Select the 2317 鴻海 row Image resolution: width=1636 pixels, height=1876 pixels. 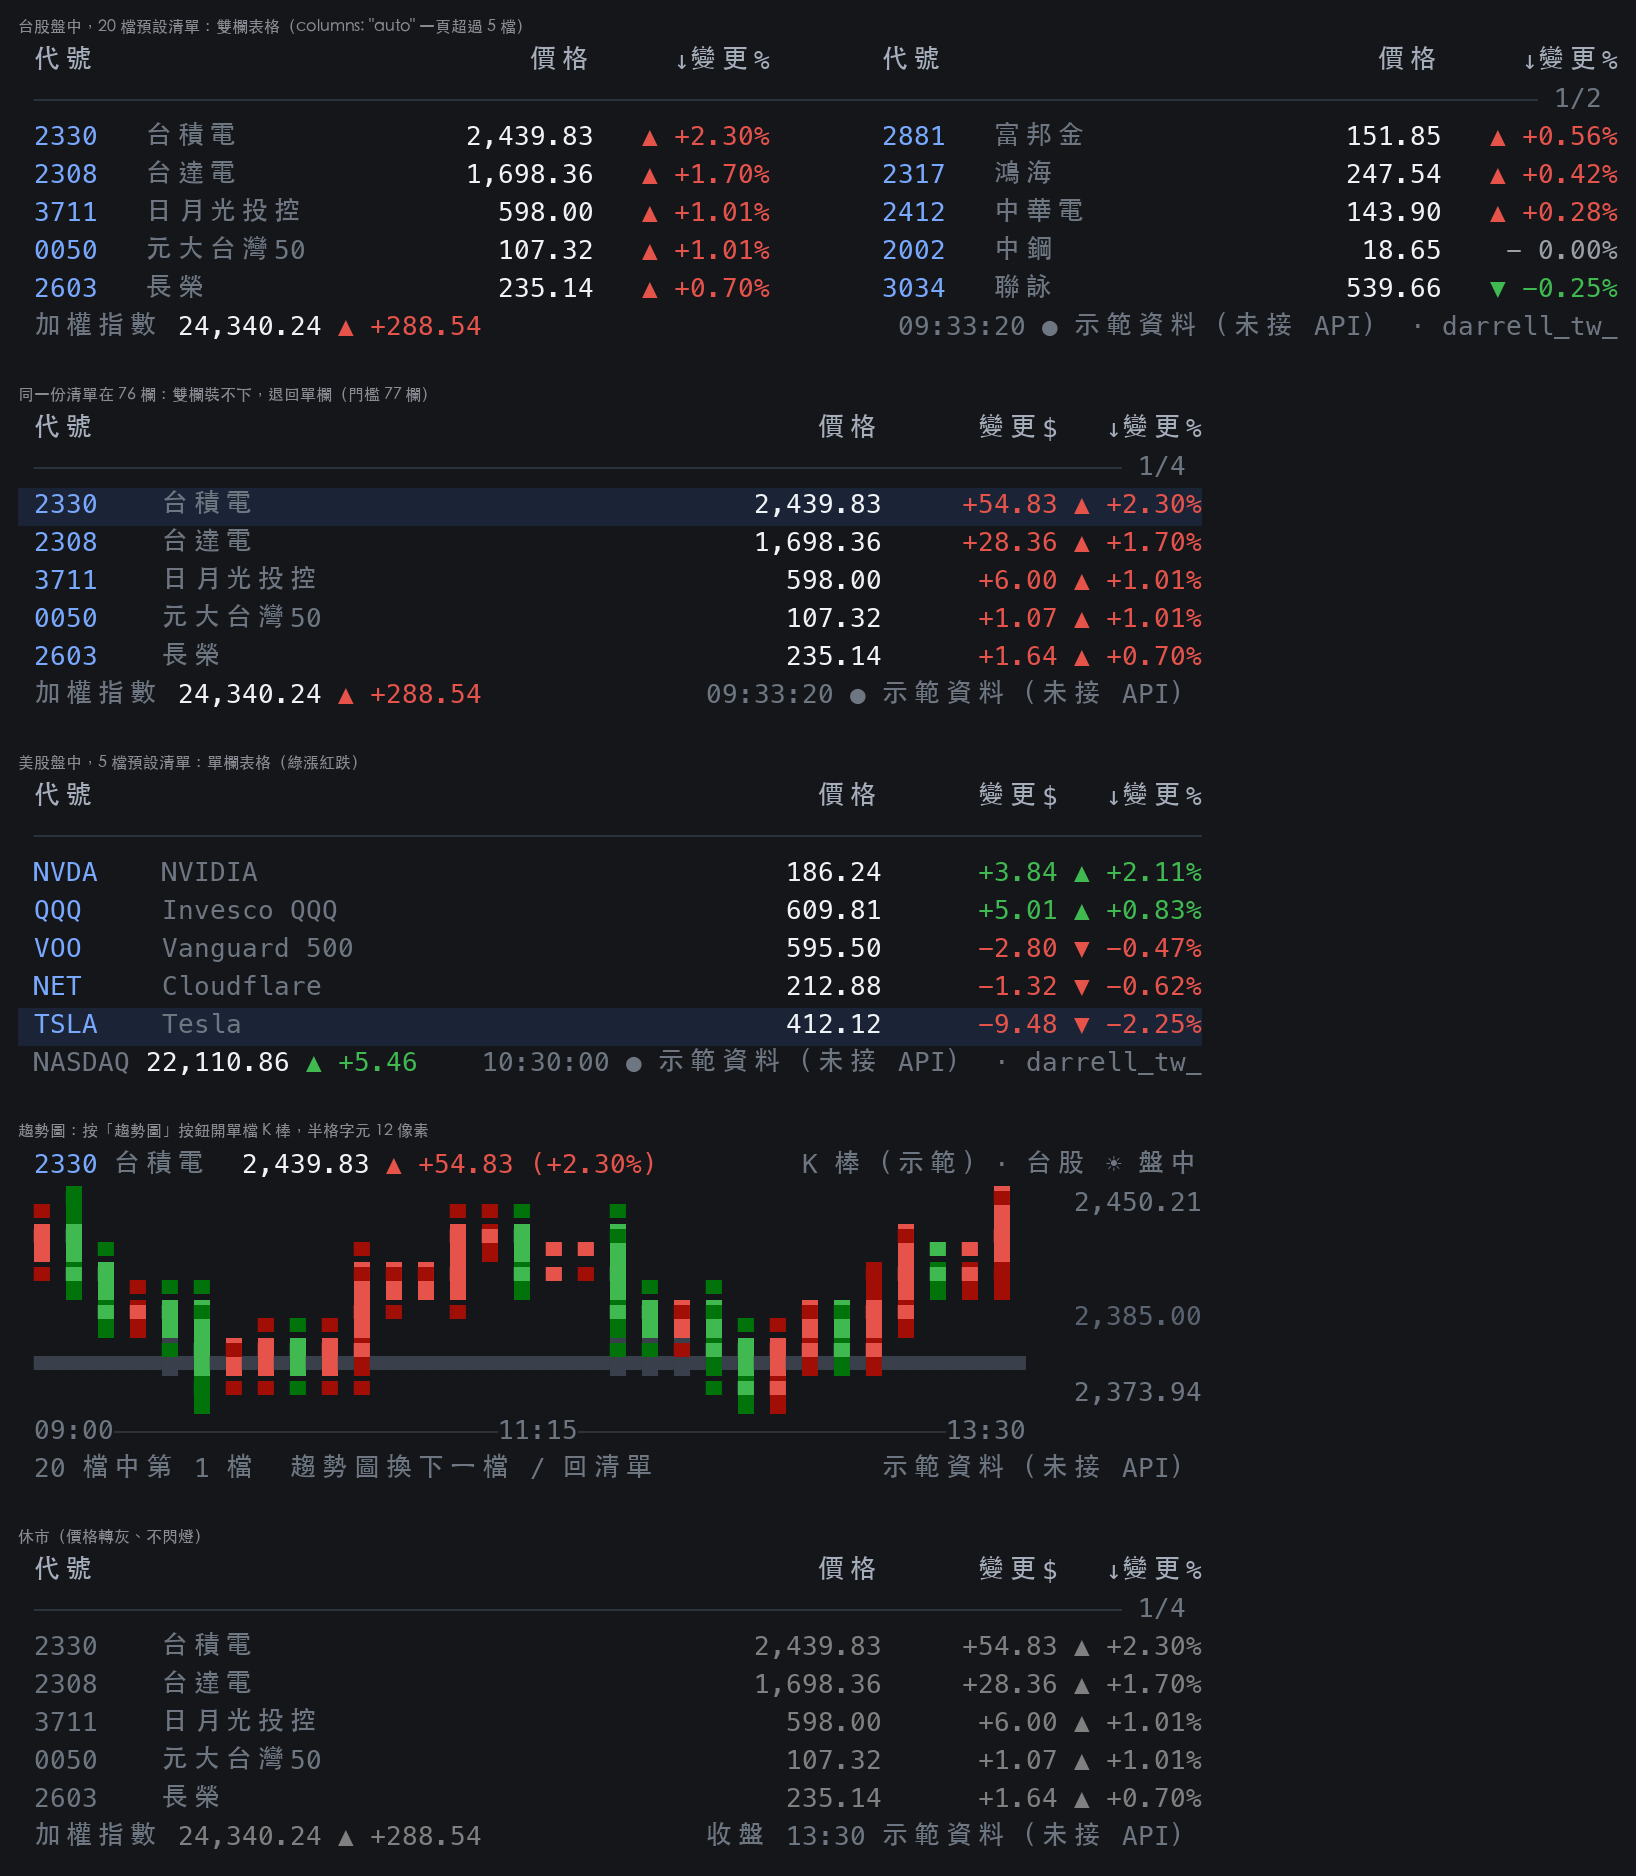click(1249, 174)
